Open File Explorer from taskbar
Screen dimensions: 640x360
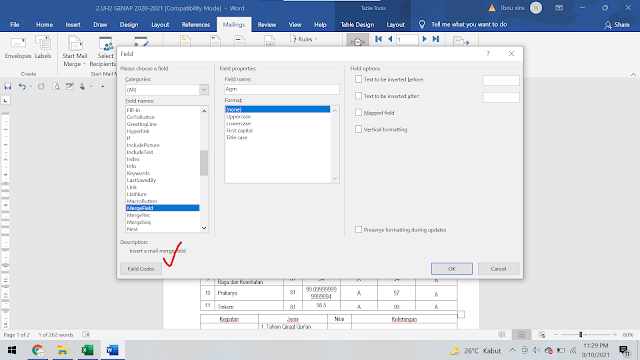coord(62,350)
